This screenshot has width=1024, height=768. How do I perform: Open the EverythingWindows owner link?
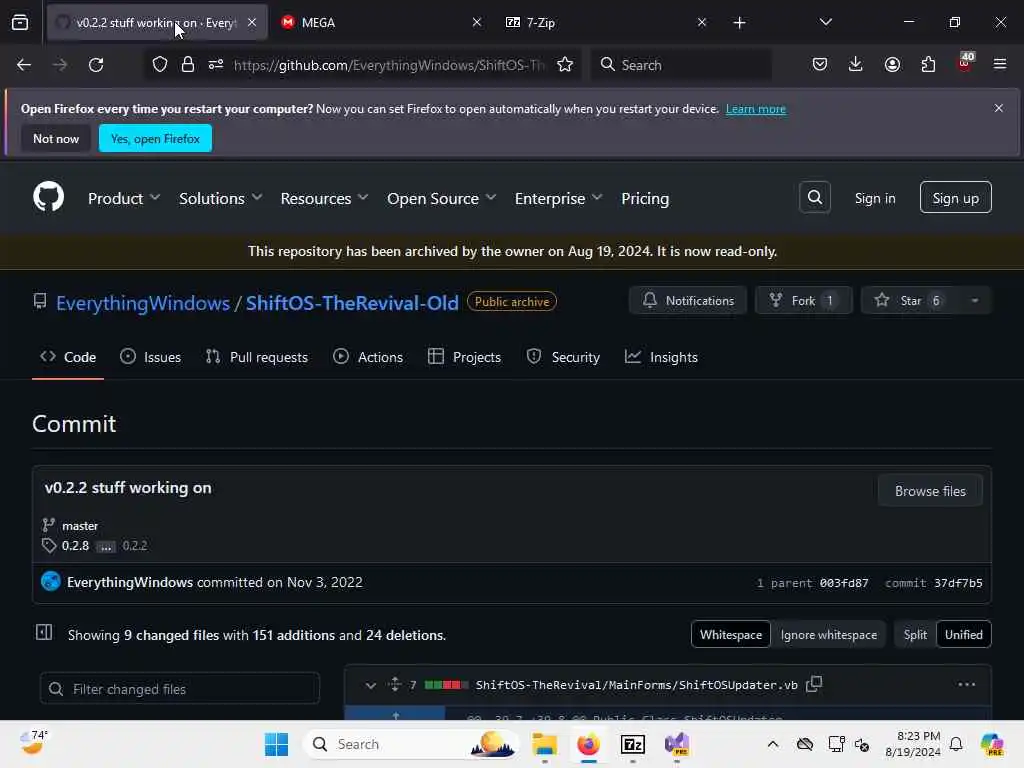click(x=143, y=302)
